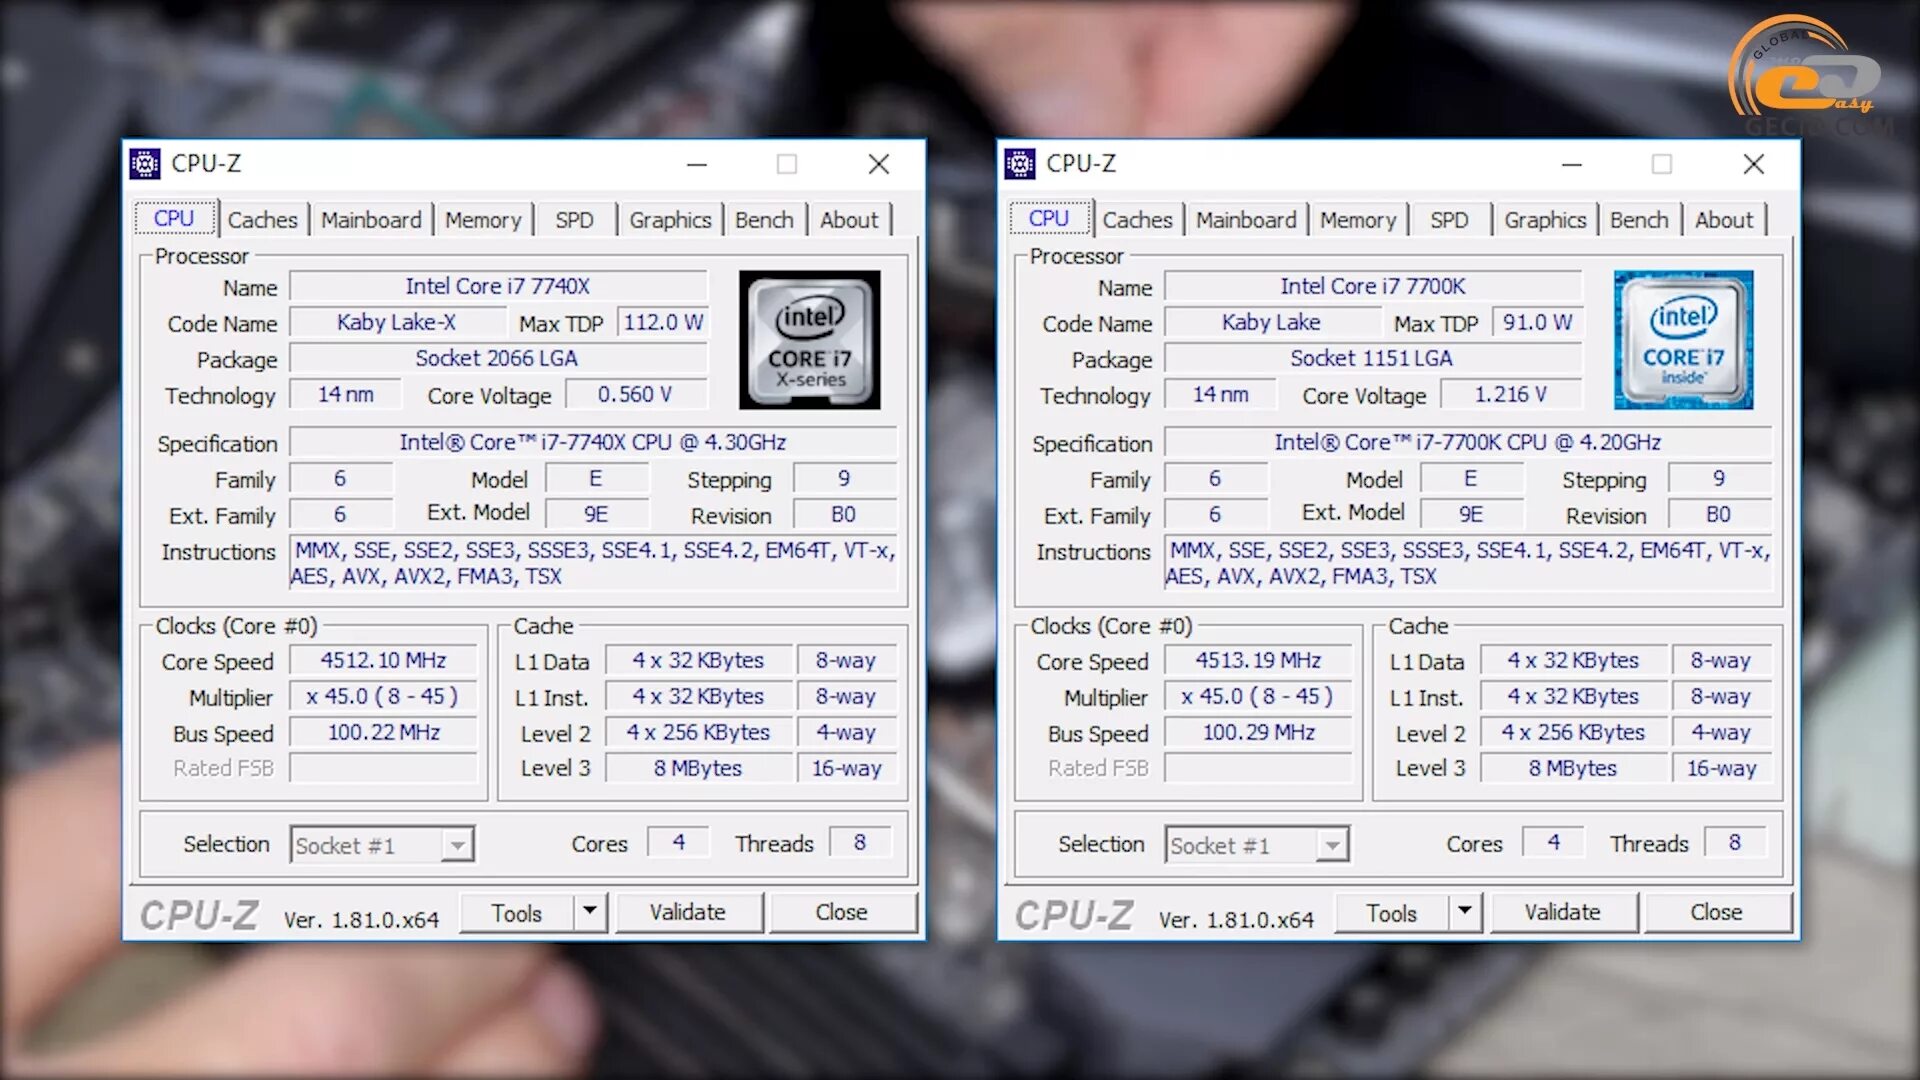Click Validate button in right CPU-Z window
The image size is (1920, 1080).
1563,912
